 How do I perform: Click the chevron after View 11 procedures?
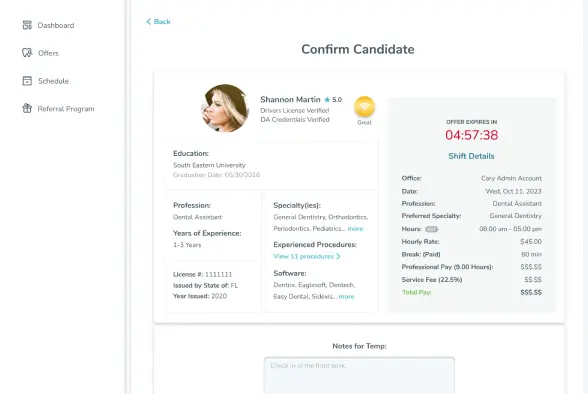coord(338,256)
